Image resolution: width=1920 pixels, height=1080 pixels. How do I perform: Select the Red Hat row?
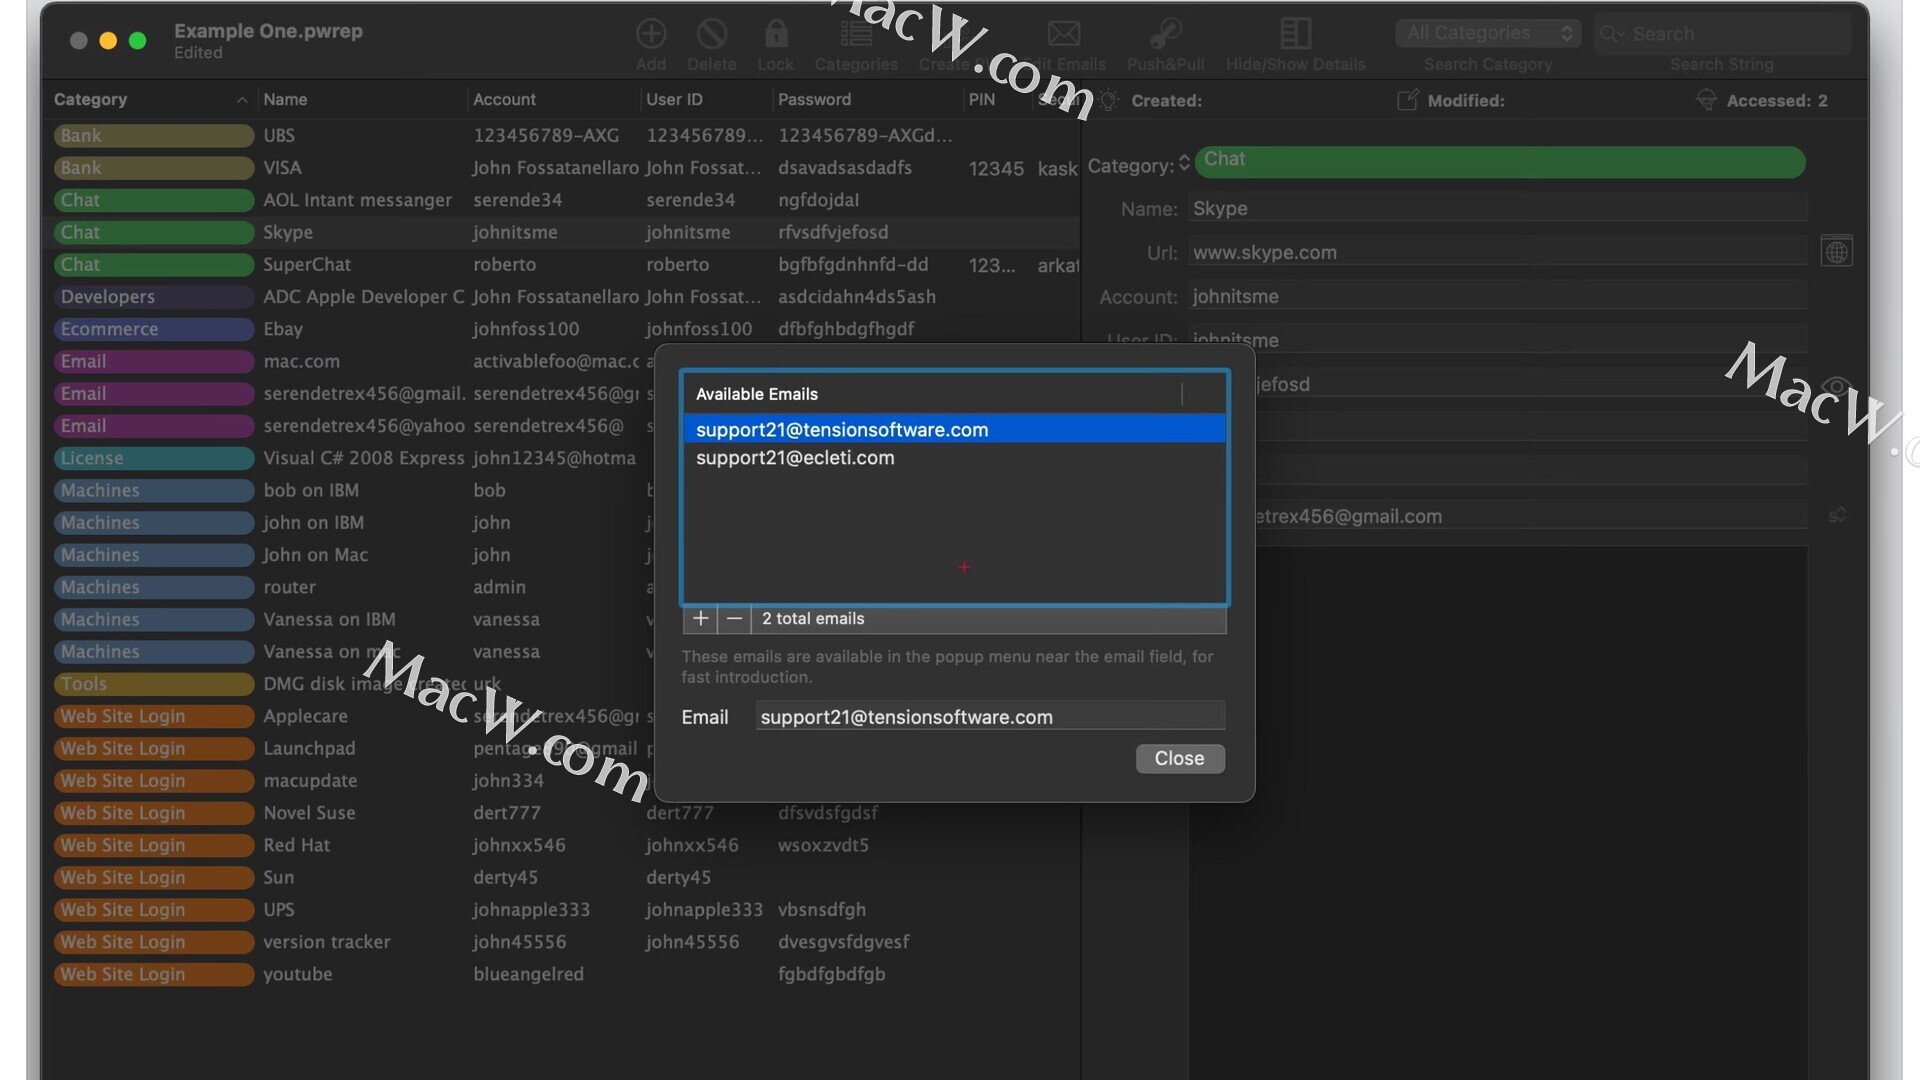[562, 845]
